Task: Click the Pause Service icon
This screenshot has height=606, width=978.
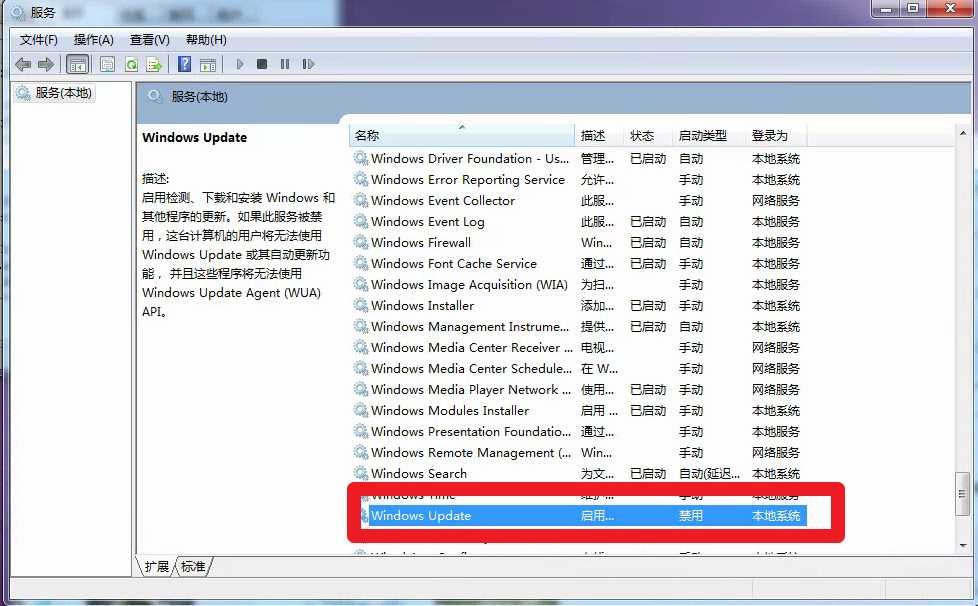Action: (283, 64)
